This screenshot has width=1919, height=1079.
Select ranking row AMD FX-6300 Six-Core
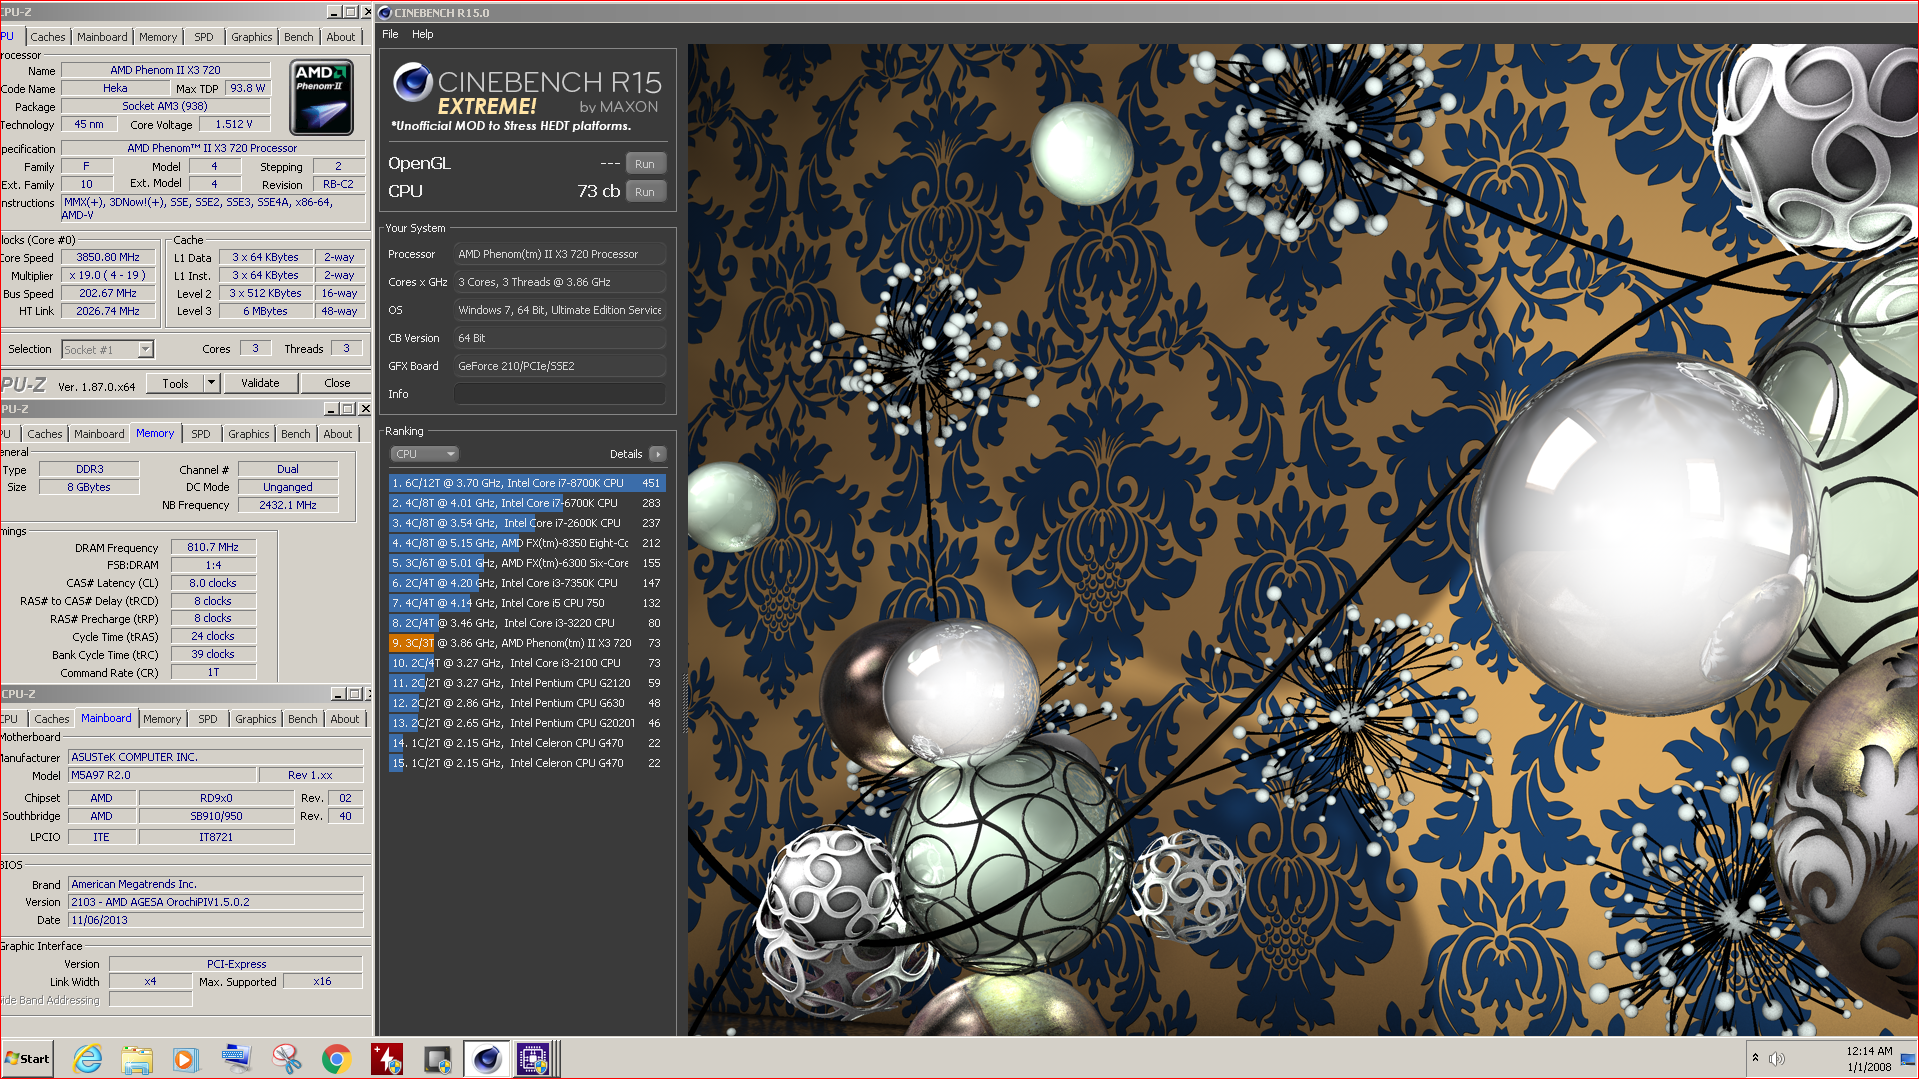click(527, 563)
